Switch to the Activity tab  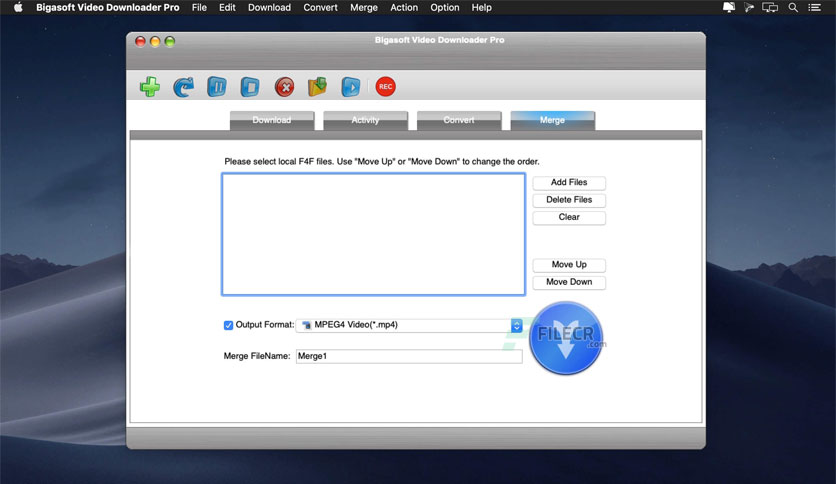coord(365,120)
